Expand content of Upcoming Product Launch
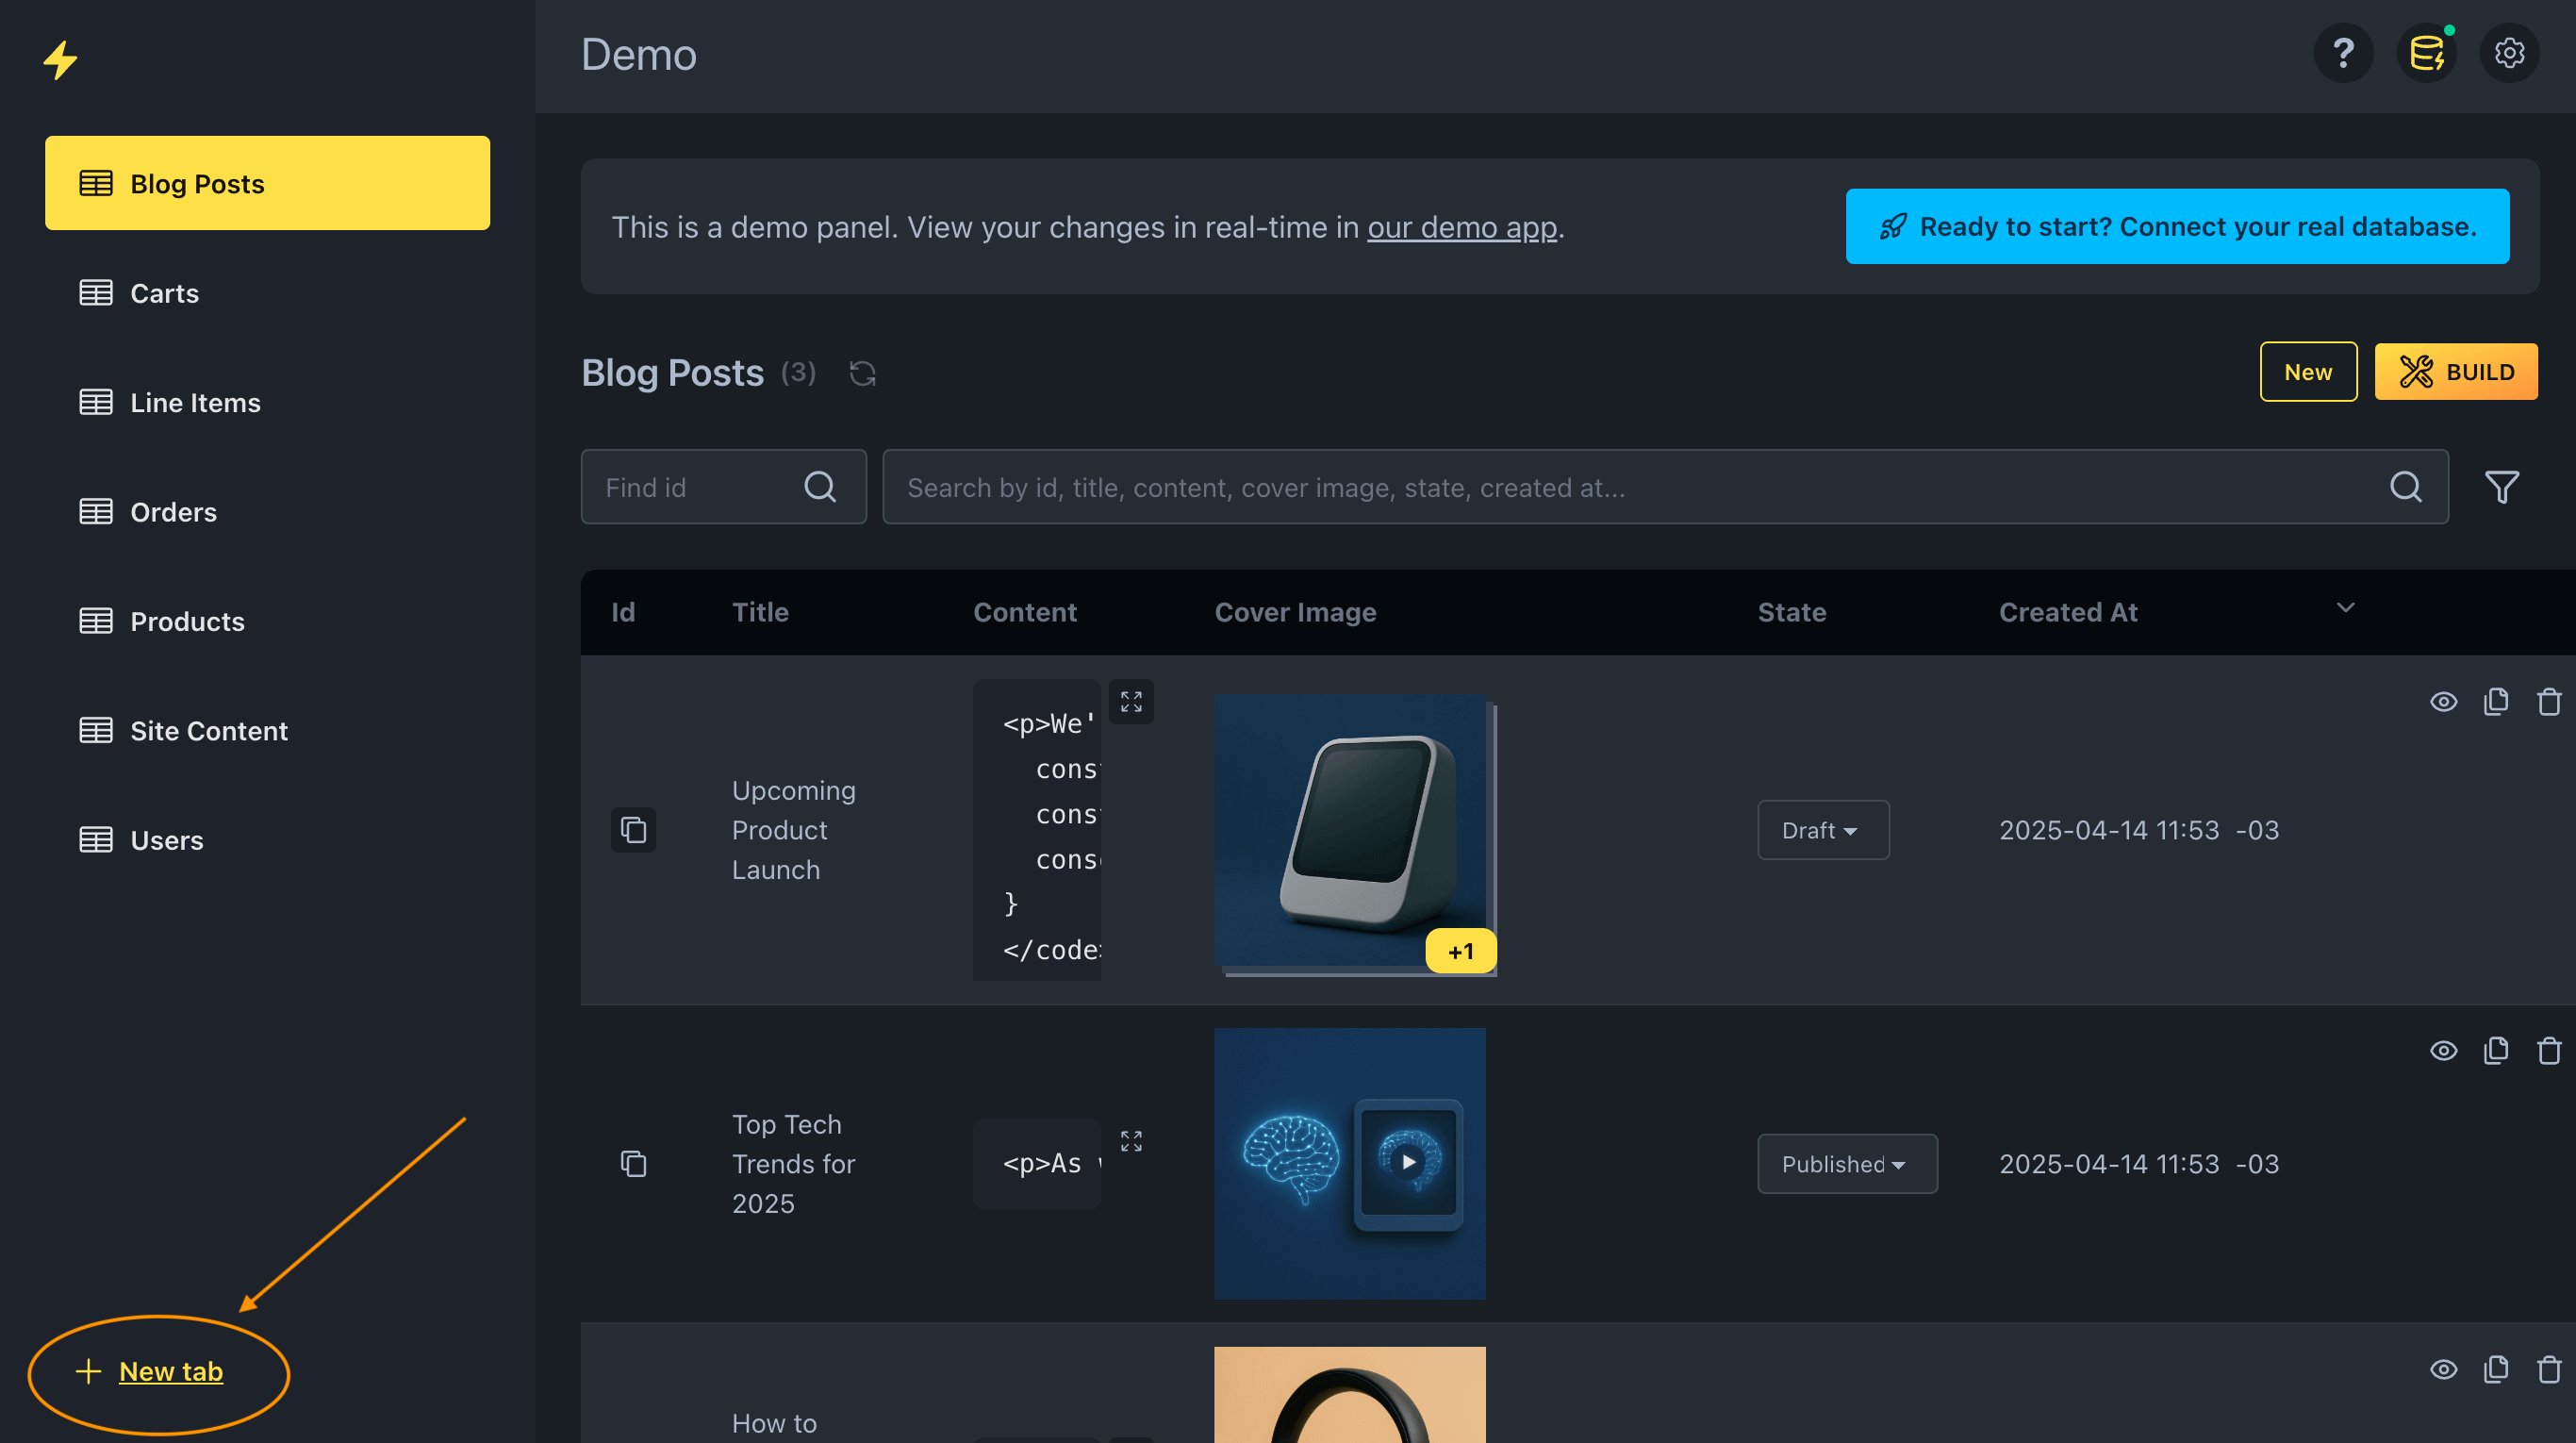The image size is (2576, 1443). click(x=1131, y=702)
